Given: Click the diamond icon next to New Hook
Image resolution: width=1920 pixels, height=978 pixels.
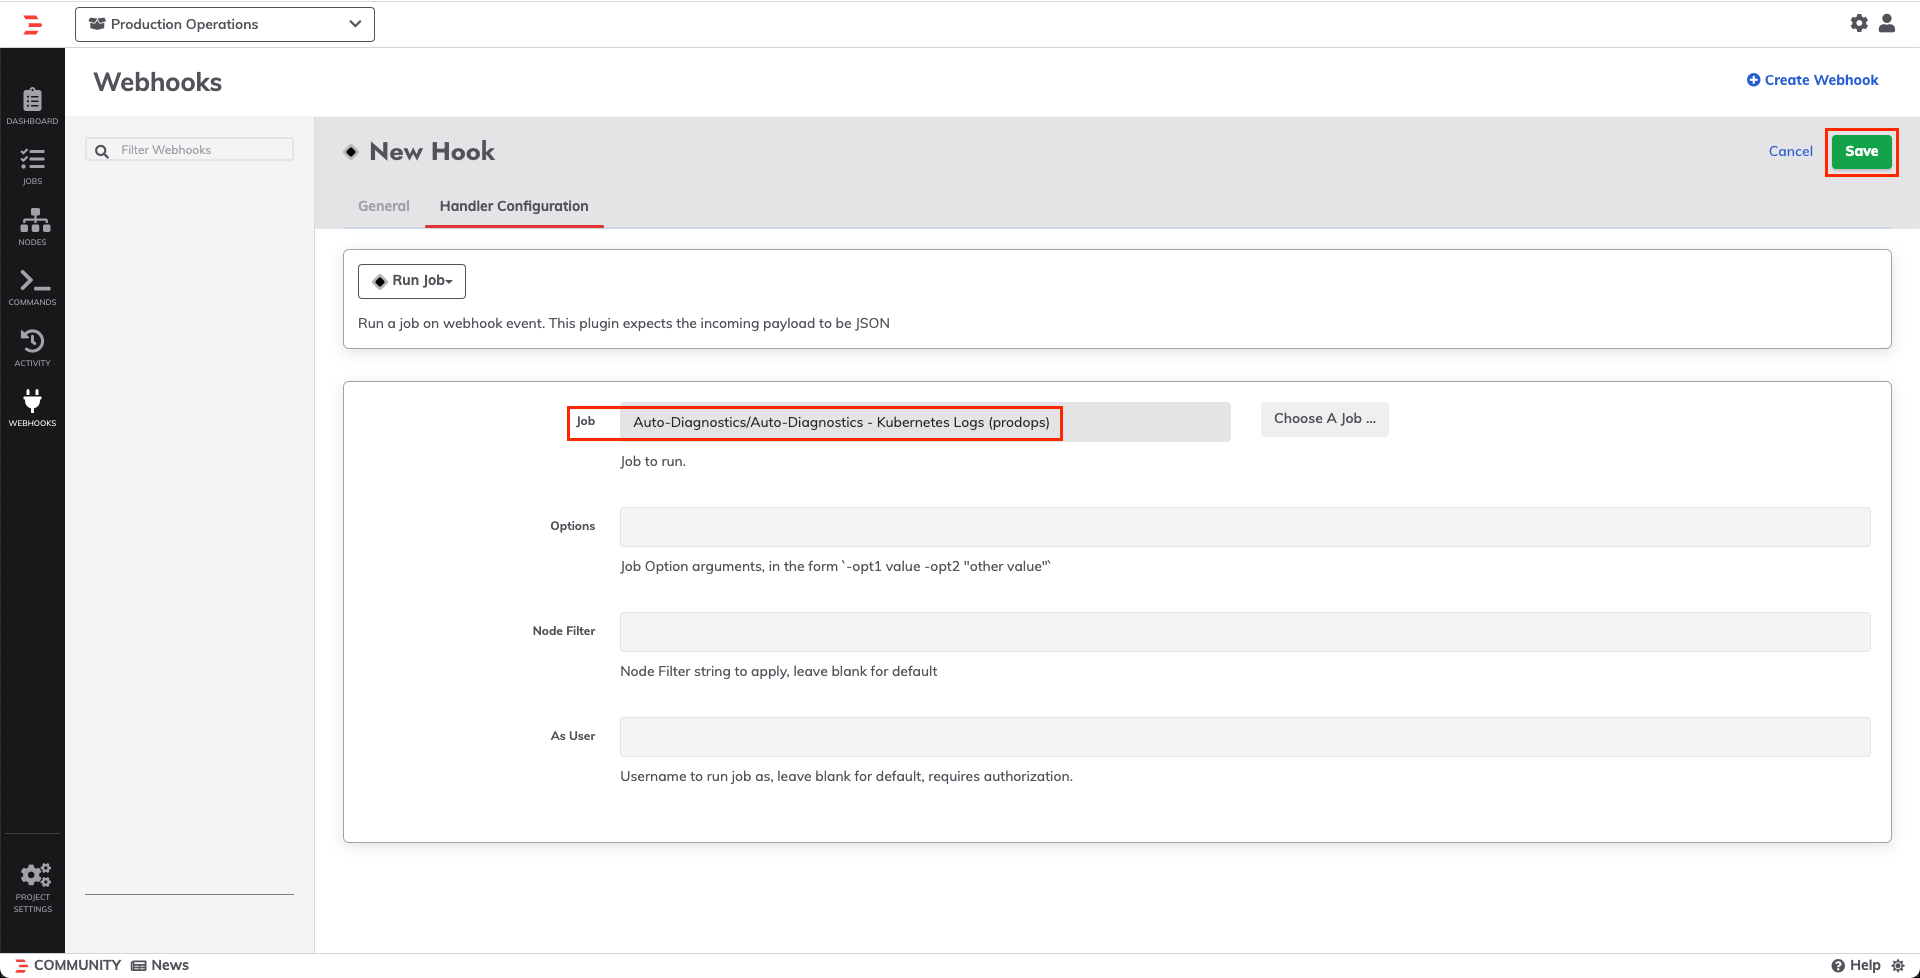Looking at the screenshot, I should coord(351,152).
